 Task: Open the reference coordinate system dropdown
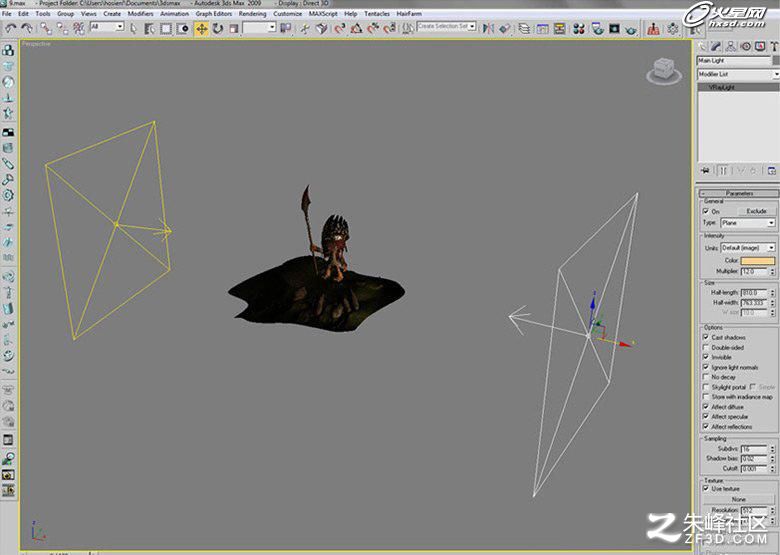[259, 27]
